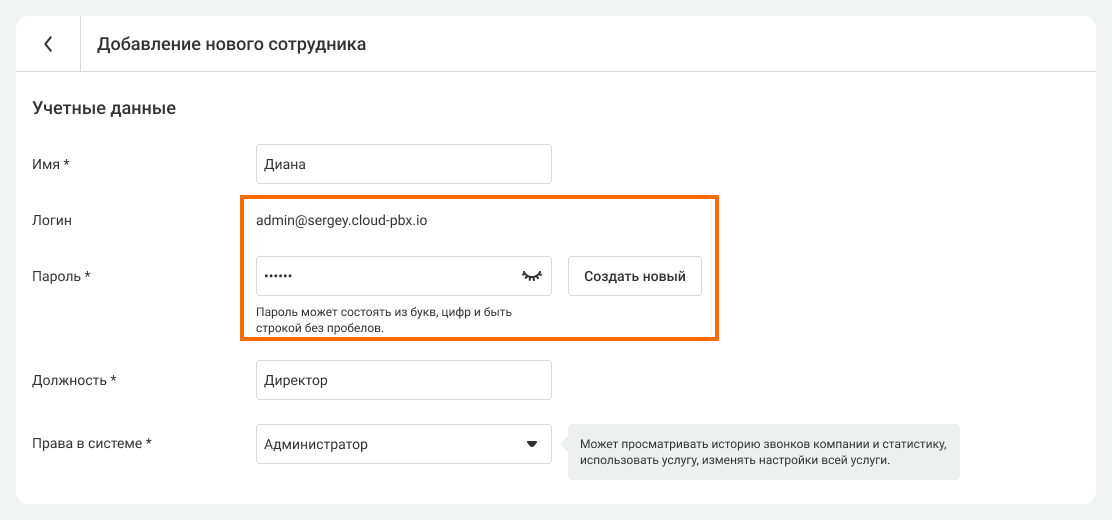Click the Учетные данные section heading

click(x=104, y=108)
